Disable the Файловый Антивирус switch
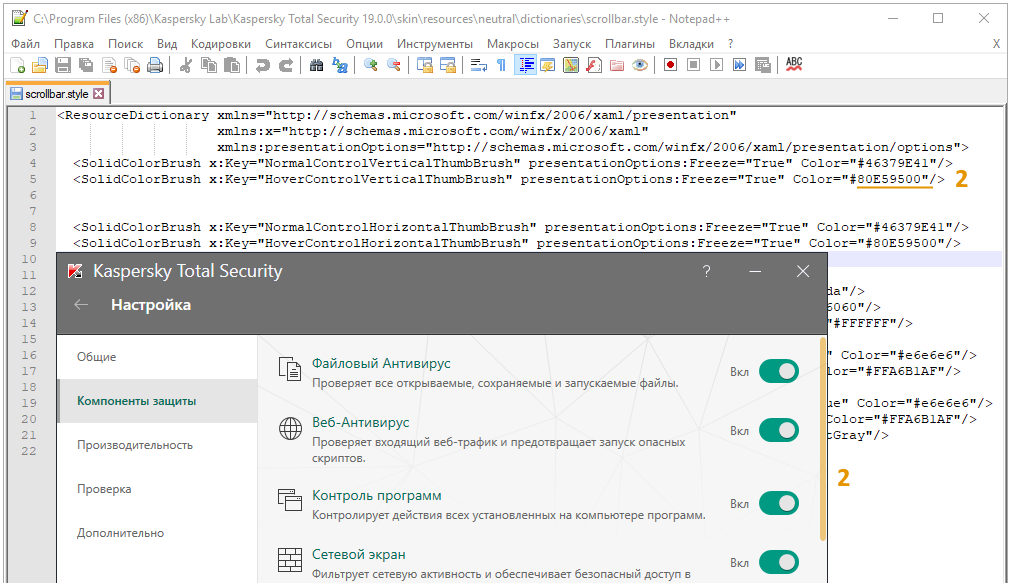Viewport: 1012px width, 583px height. point(779,372)
